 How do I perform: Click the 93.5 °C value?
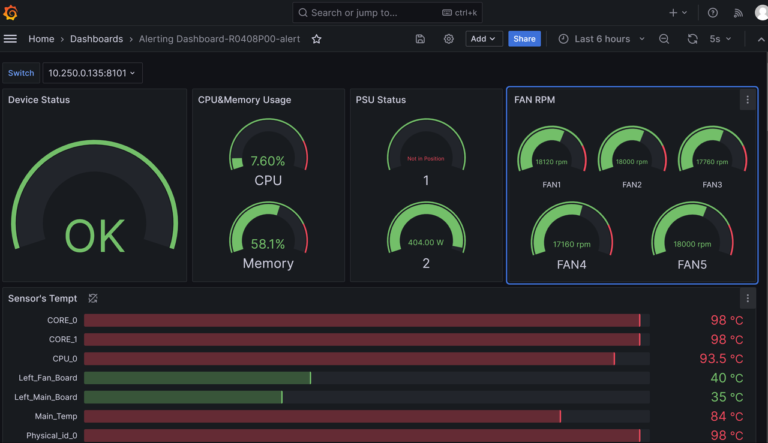721,359
